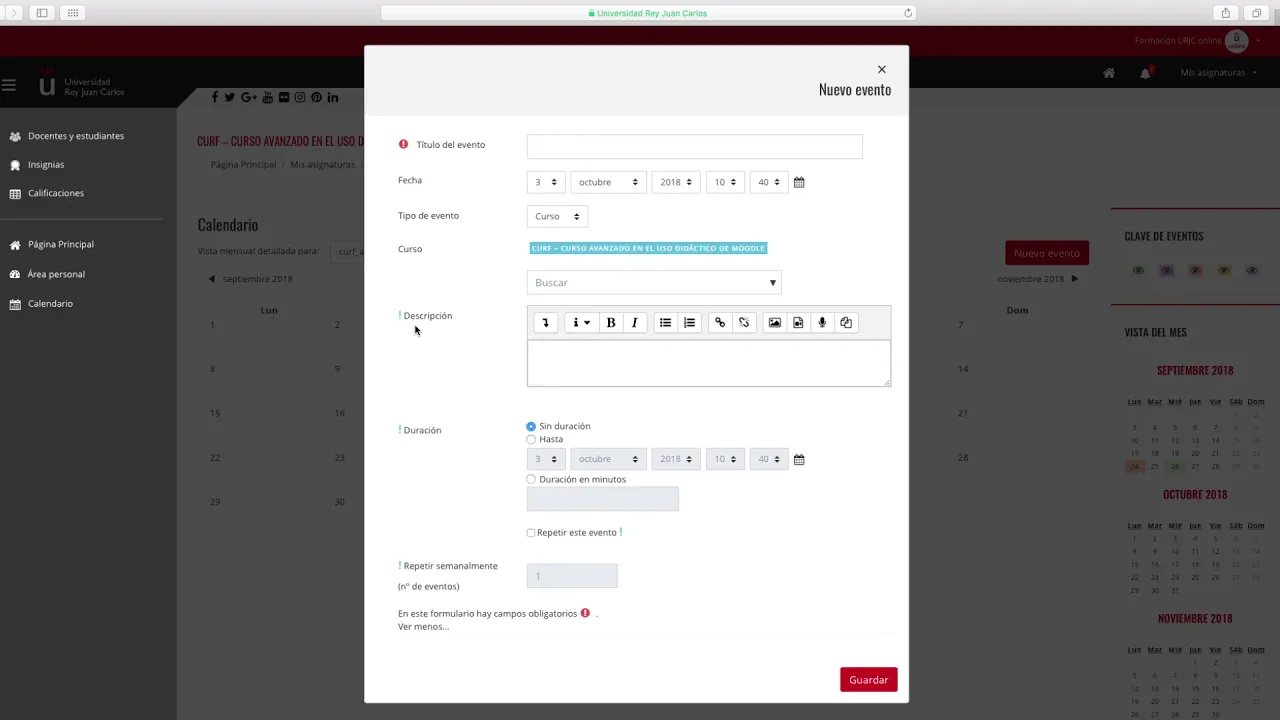Image resolution: width=1280 pixels, height=720 pixels.
Task: Go to Página Principal in sidebar
Action: 61,245
